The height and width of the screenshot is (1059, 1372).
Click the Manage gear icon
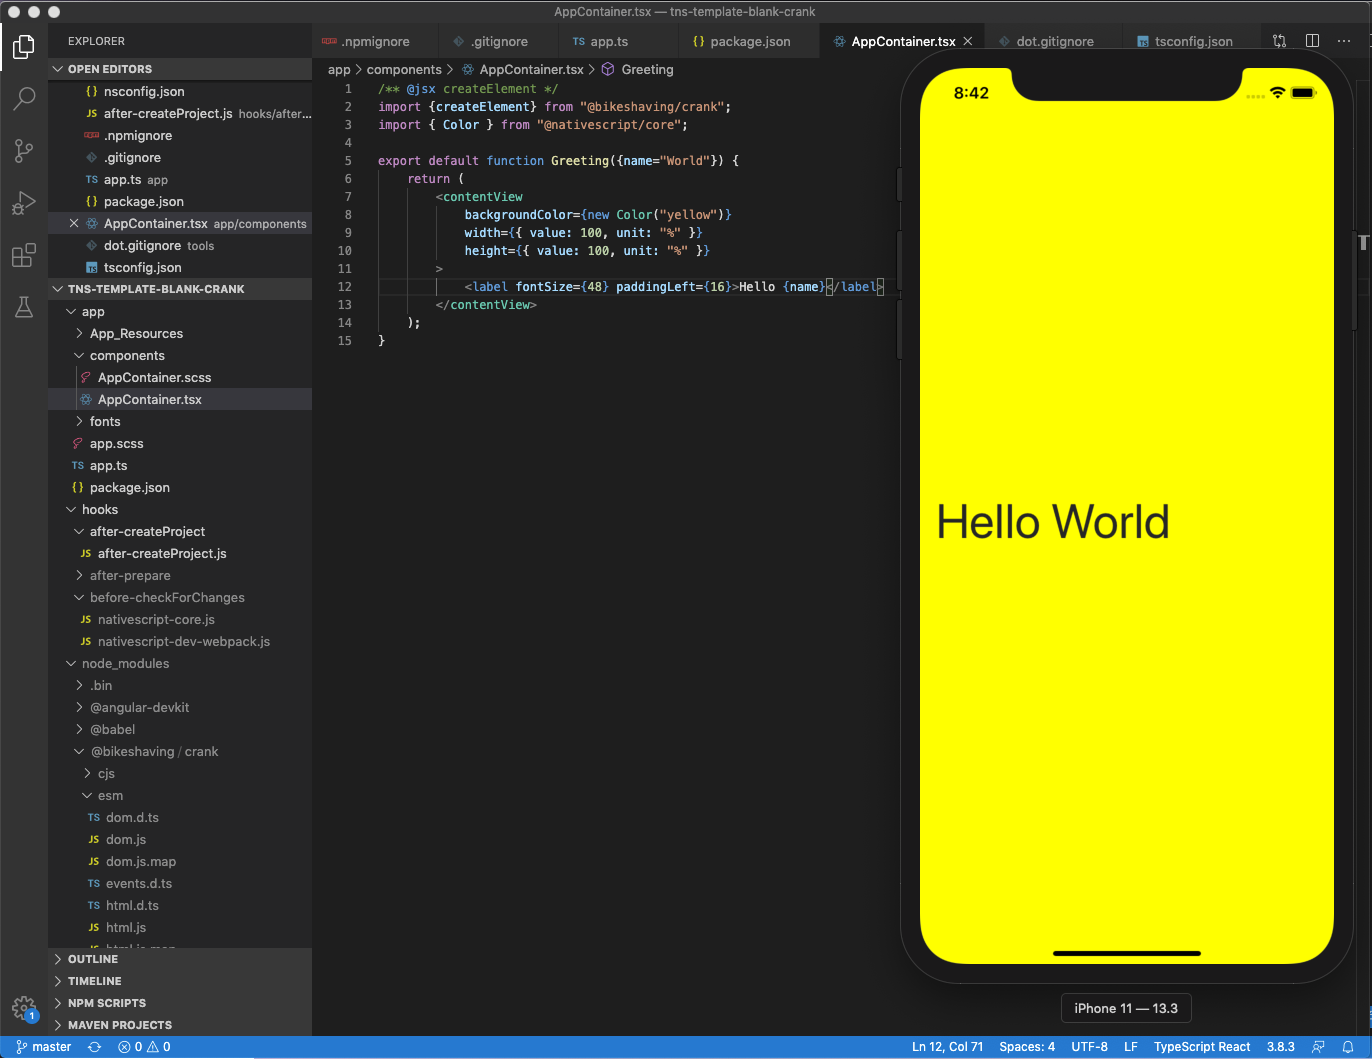(x=24, y=1007)
